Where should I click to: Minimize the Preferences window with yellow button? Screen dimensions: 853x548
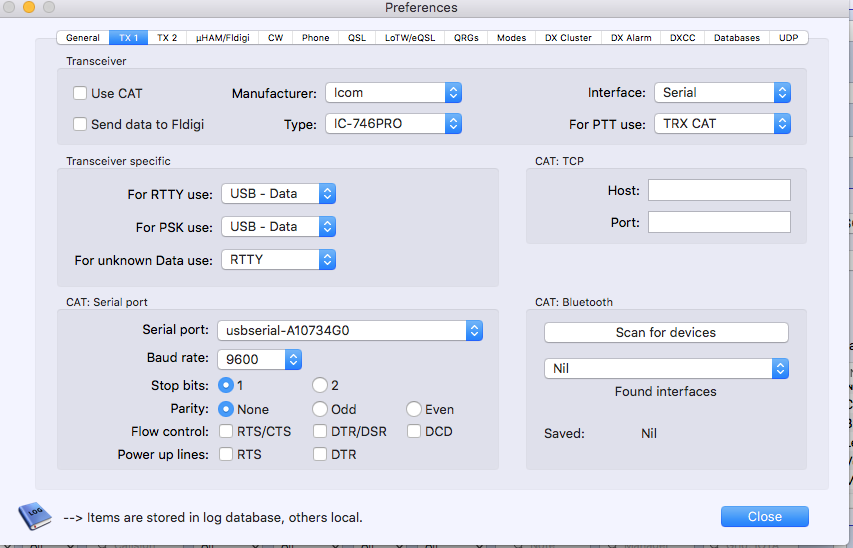29,7
